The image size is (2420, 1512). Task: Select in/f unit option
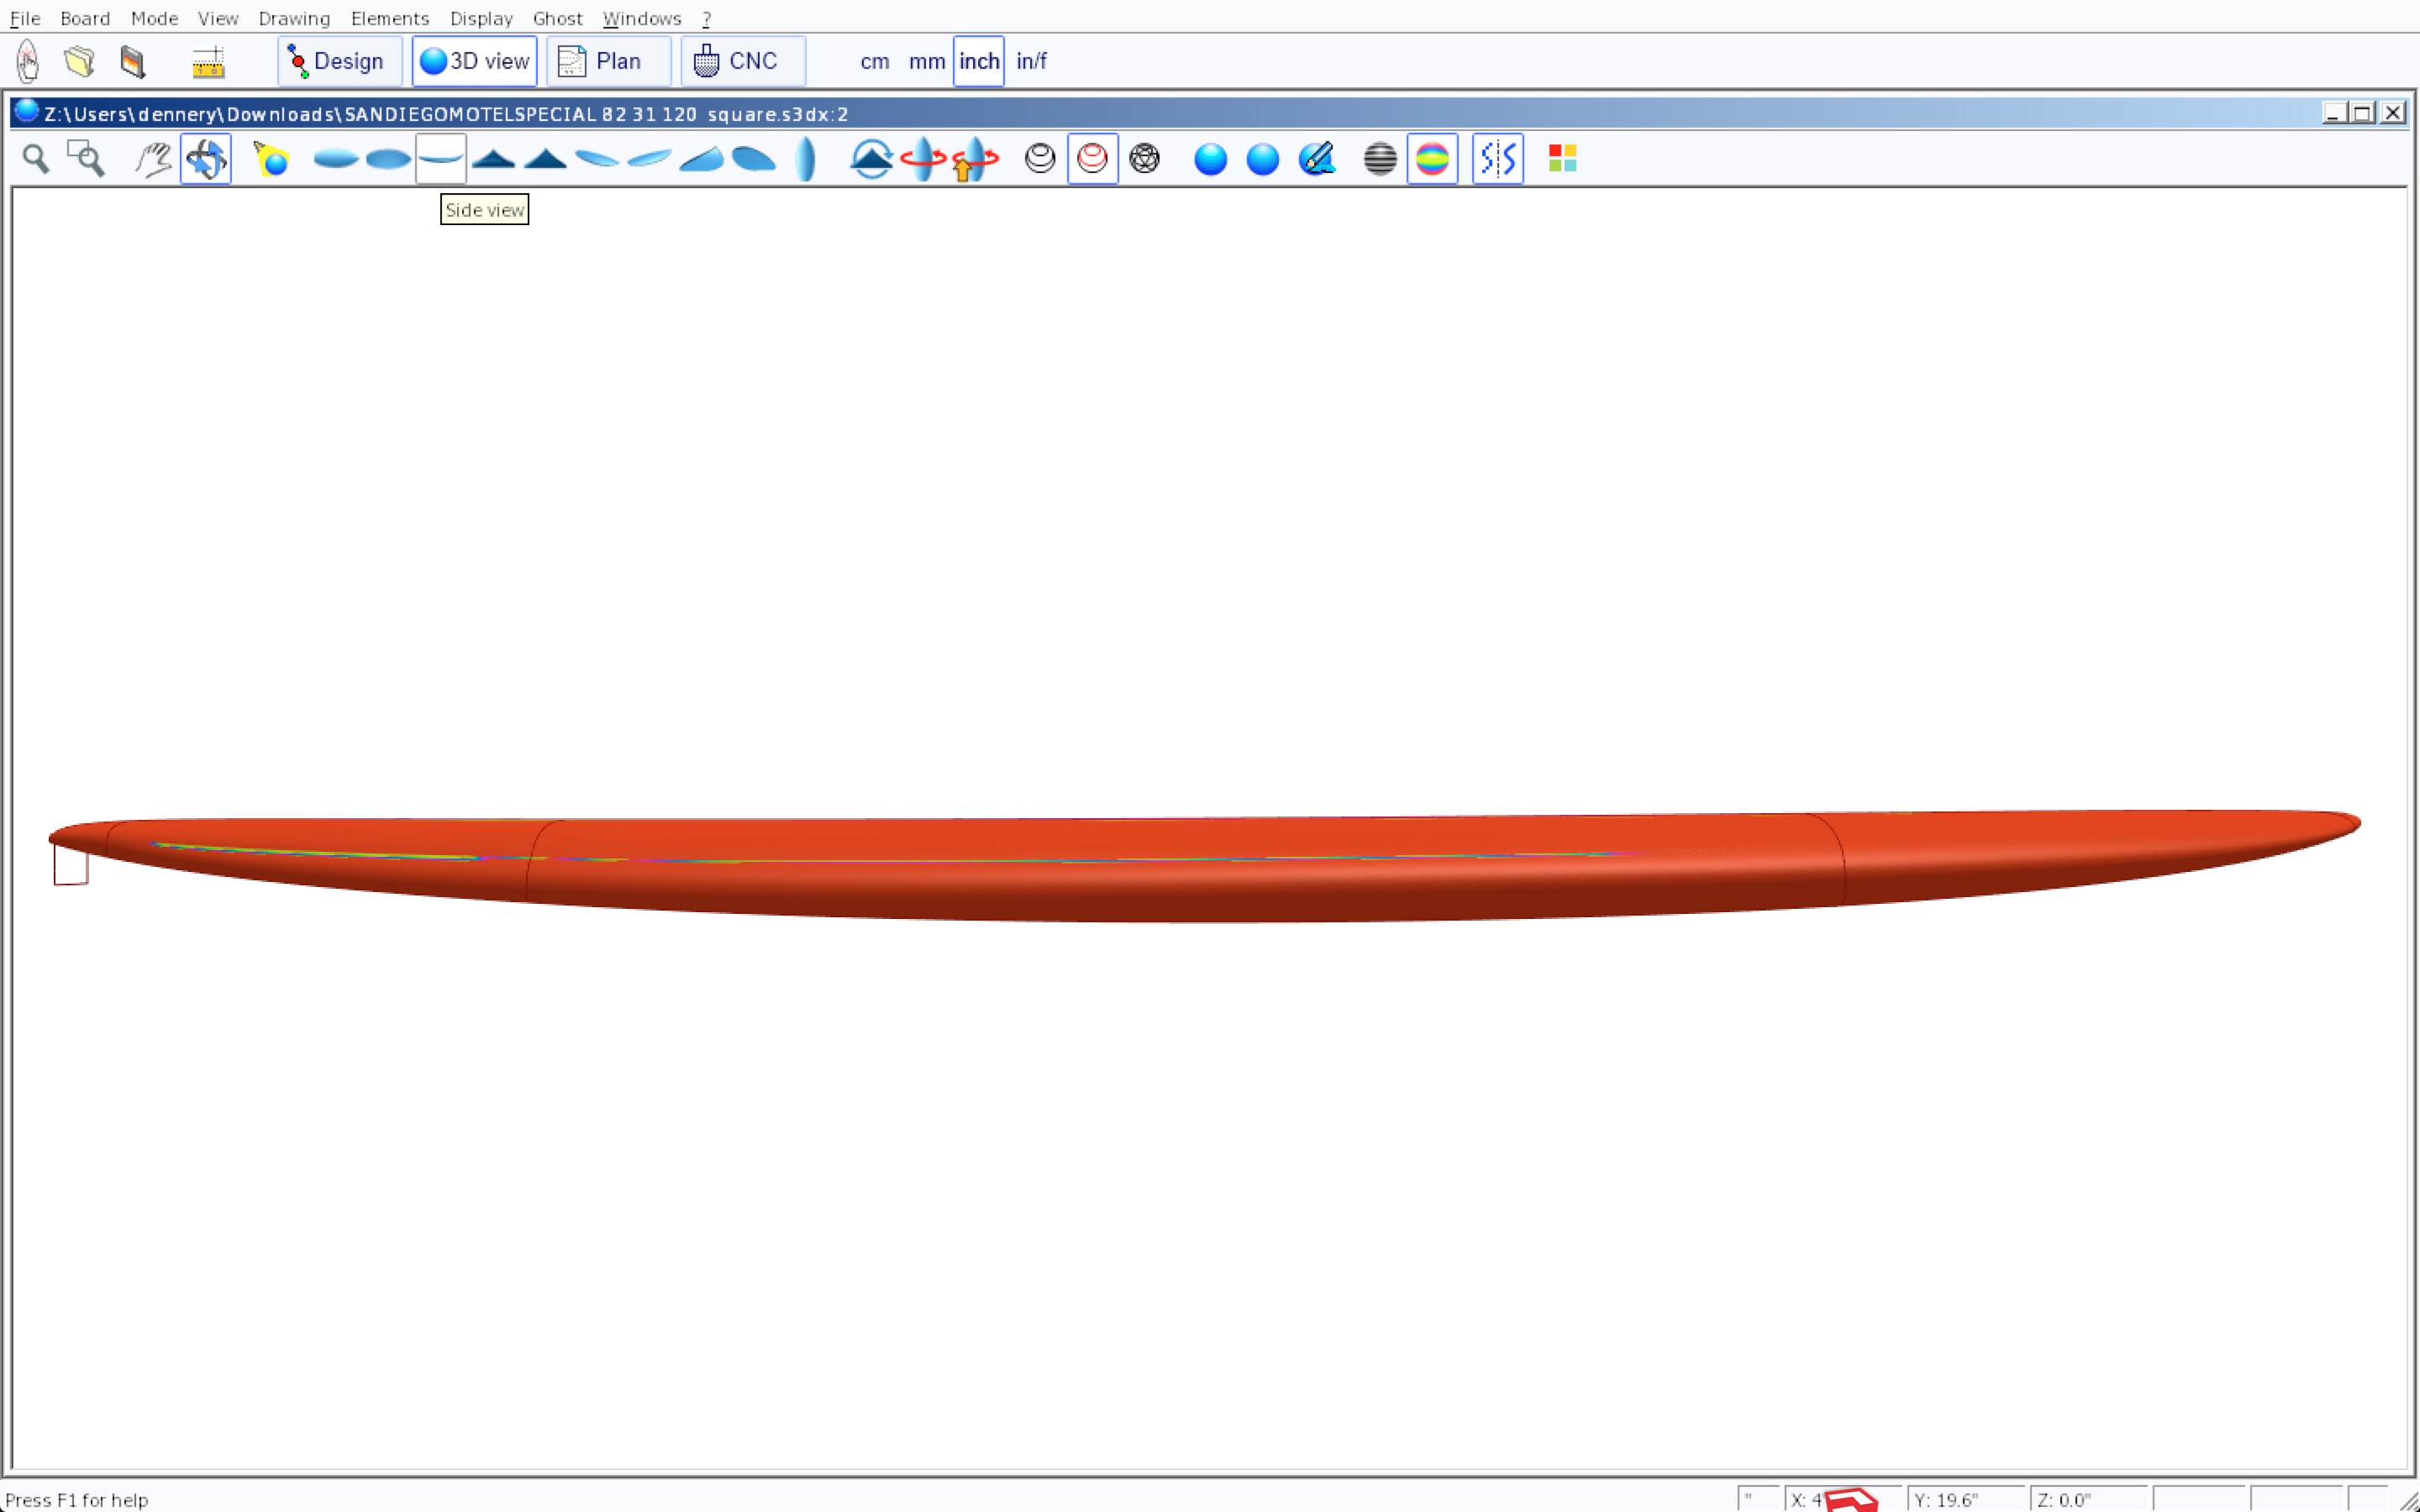coord(1031,62)
